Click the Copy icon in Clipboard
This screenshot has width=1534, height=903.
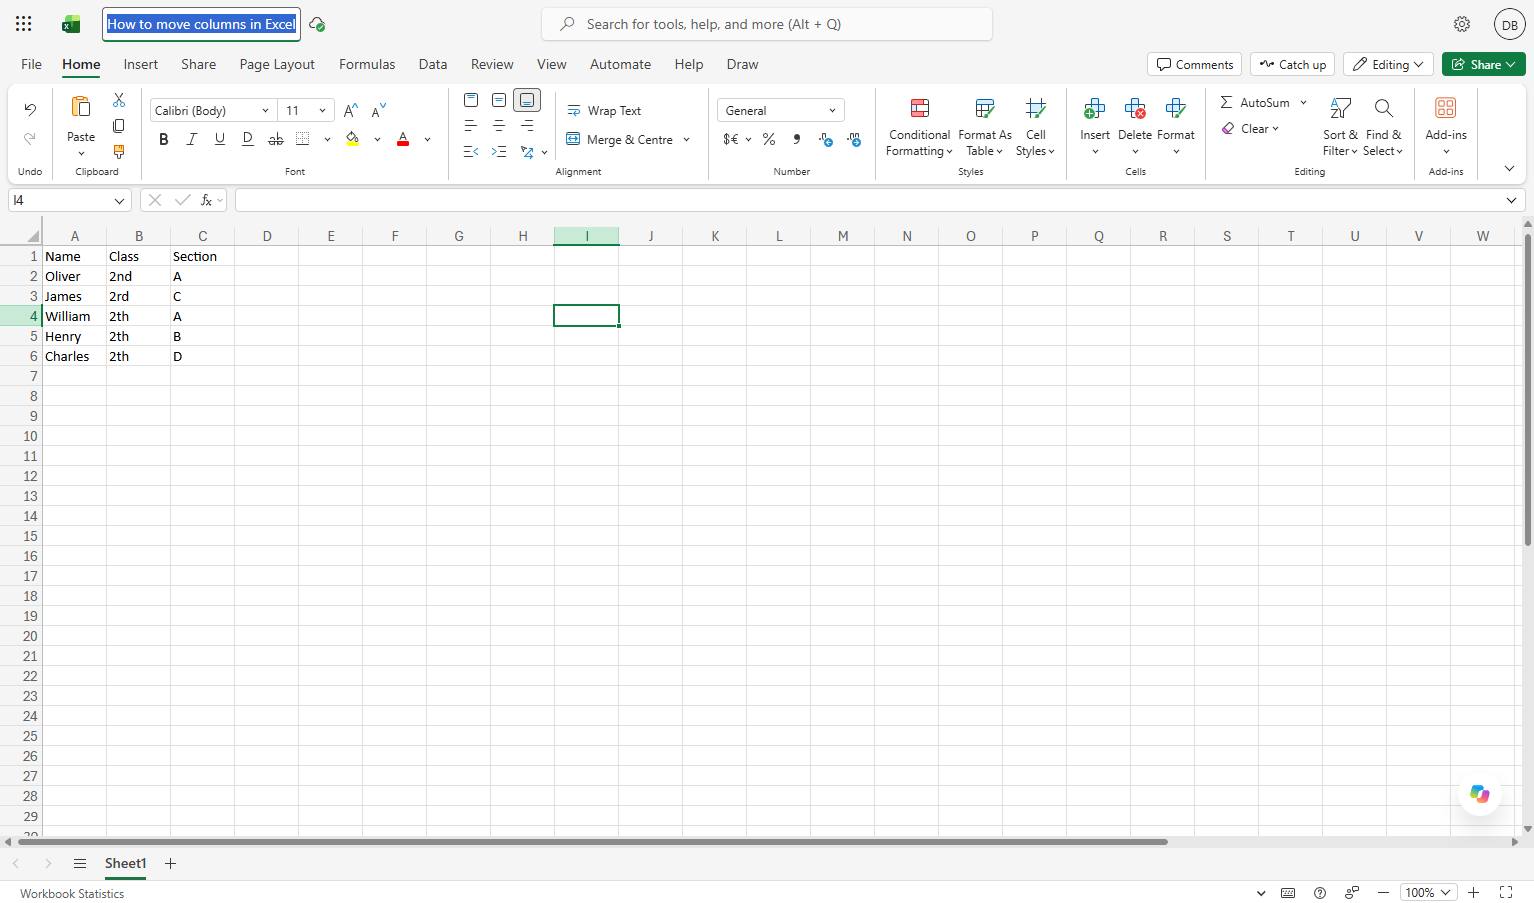pyautogui.click(x=119, y=126)
